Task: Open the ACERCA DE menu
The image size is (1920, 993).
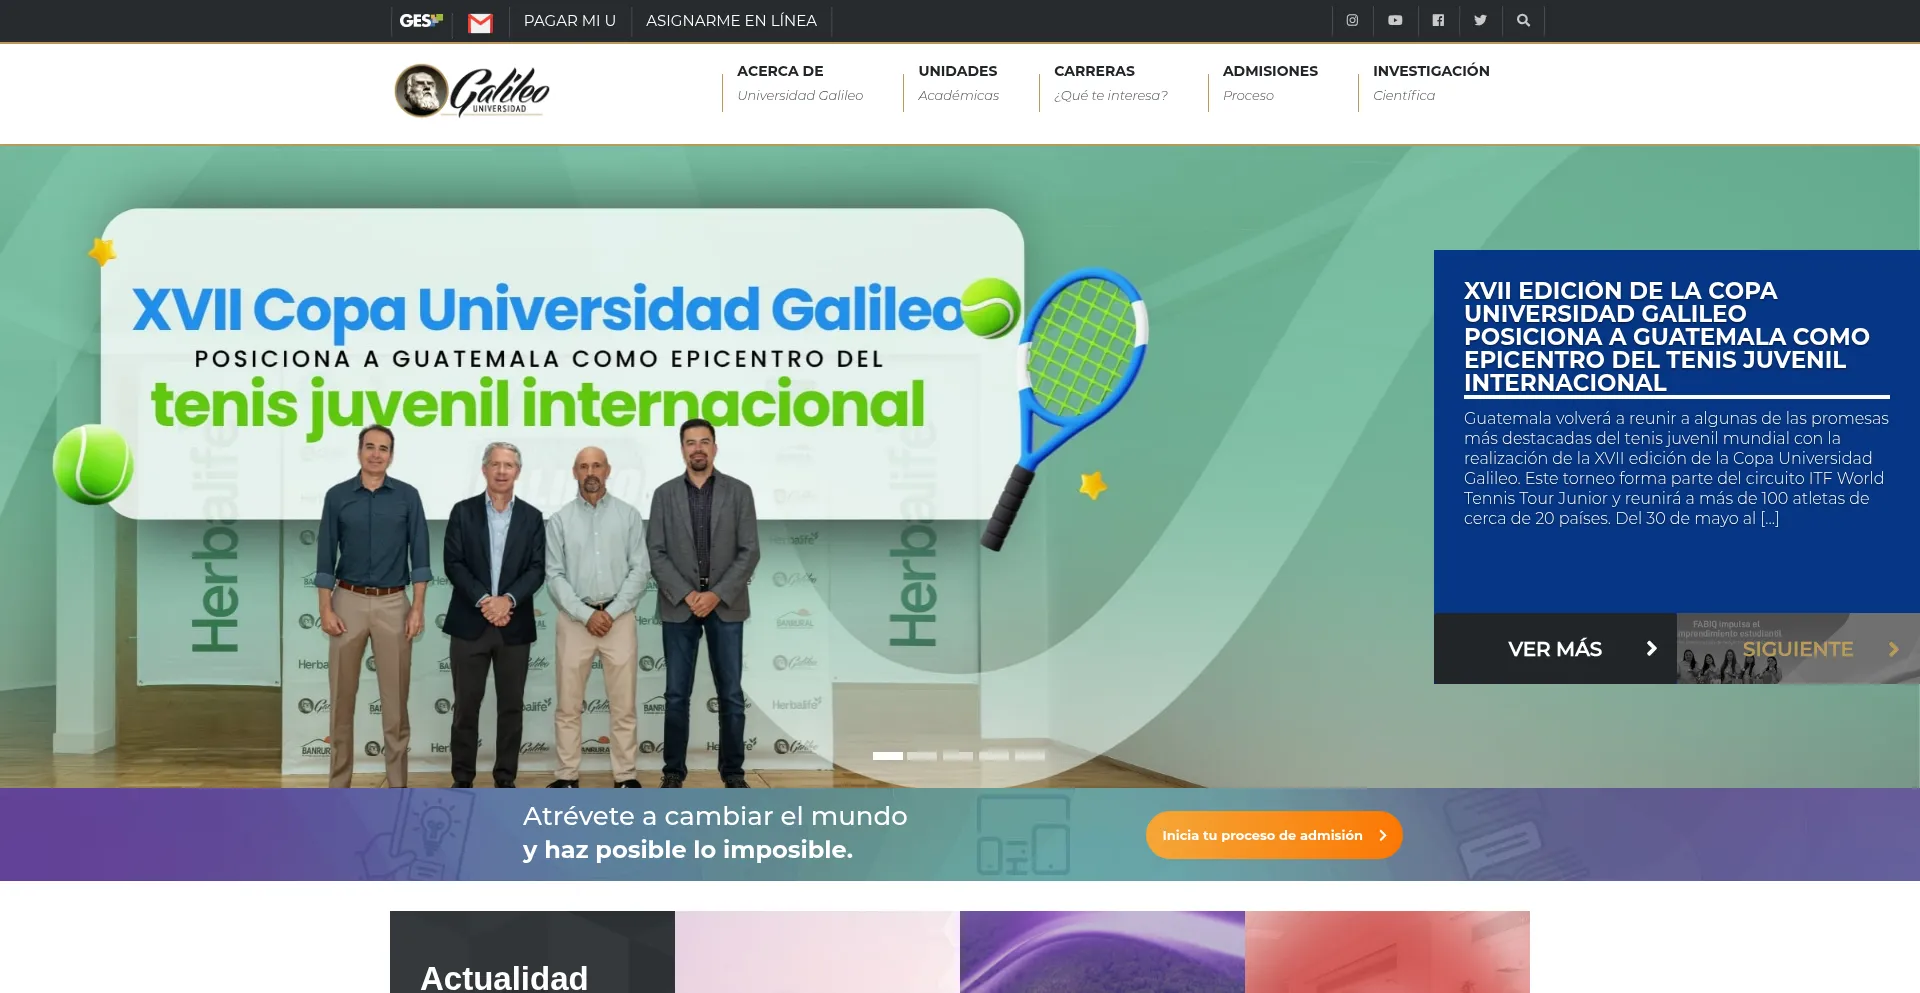Action: 800,83
